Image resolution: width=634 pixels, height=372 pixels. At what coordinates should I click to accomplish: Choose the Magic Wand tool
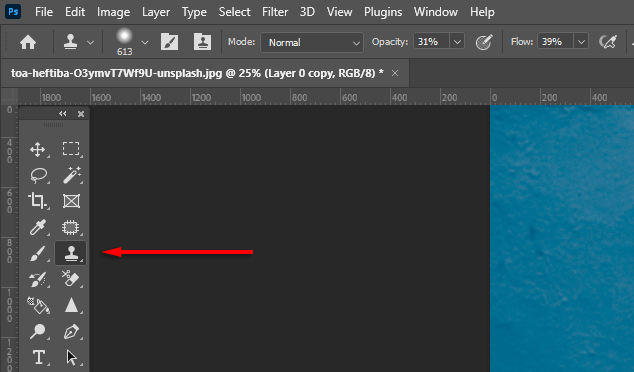click(72, 175)
